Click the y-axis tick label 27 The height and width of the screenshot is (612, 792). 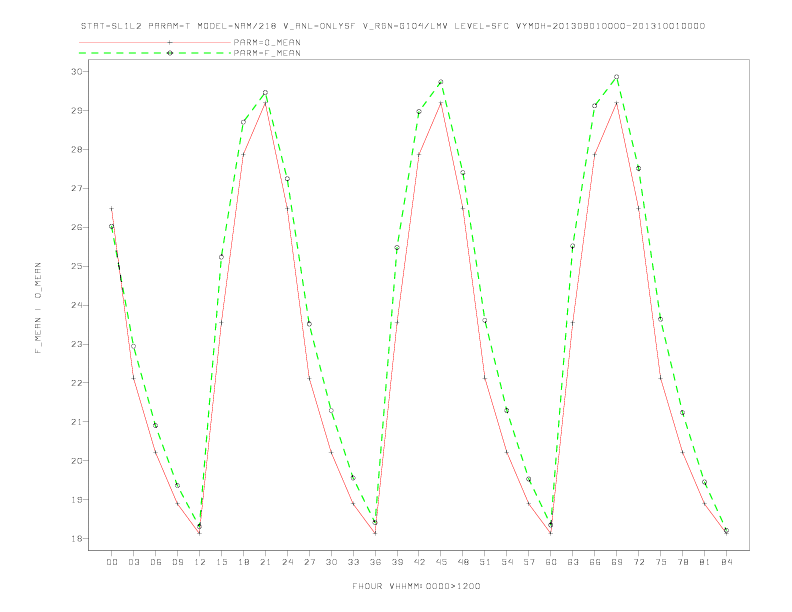click(x=77, y=188)
